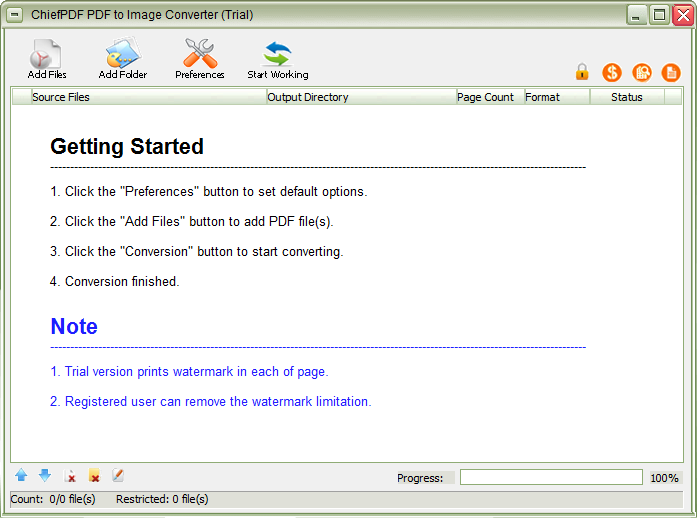The width and height of the screenshot is (697, 518).
Task: Click the yellow remove all files icon
Action: coord(94,475)
